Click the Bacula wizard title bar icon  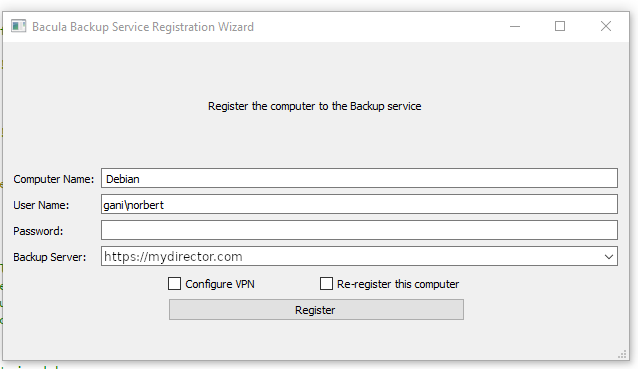(x=18, y=26)
